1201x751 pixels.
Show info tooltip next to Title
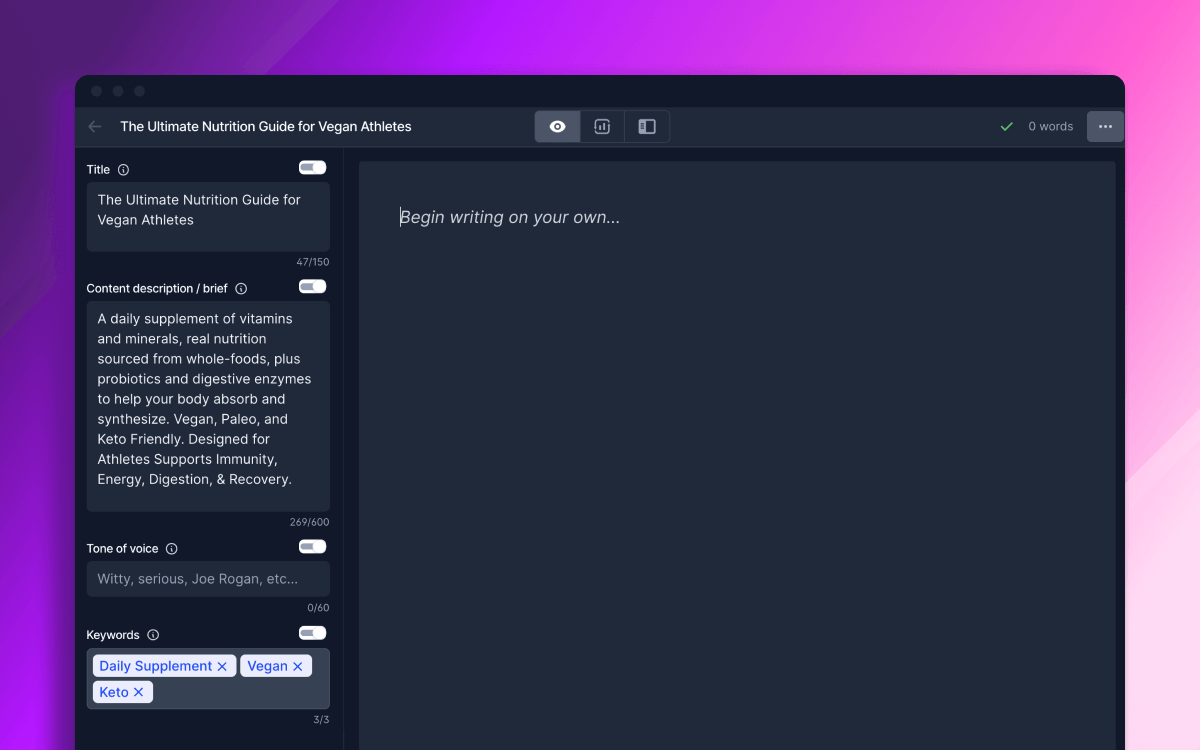(x=123, y=170)
